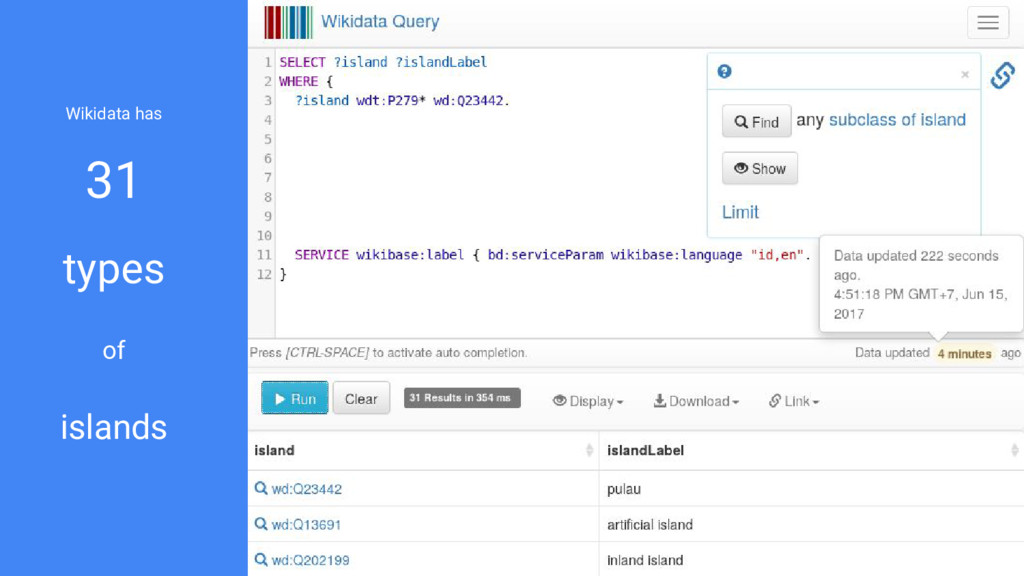Viewport: 1024px width, 576px height.
Task: Run the SPARQL query
Action: [x=295, y=398]
